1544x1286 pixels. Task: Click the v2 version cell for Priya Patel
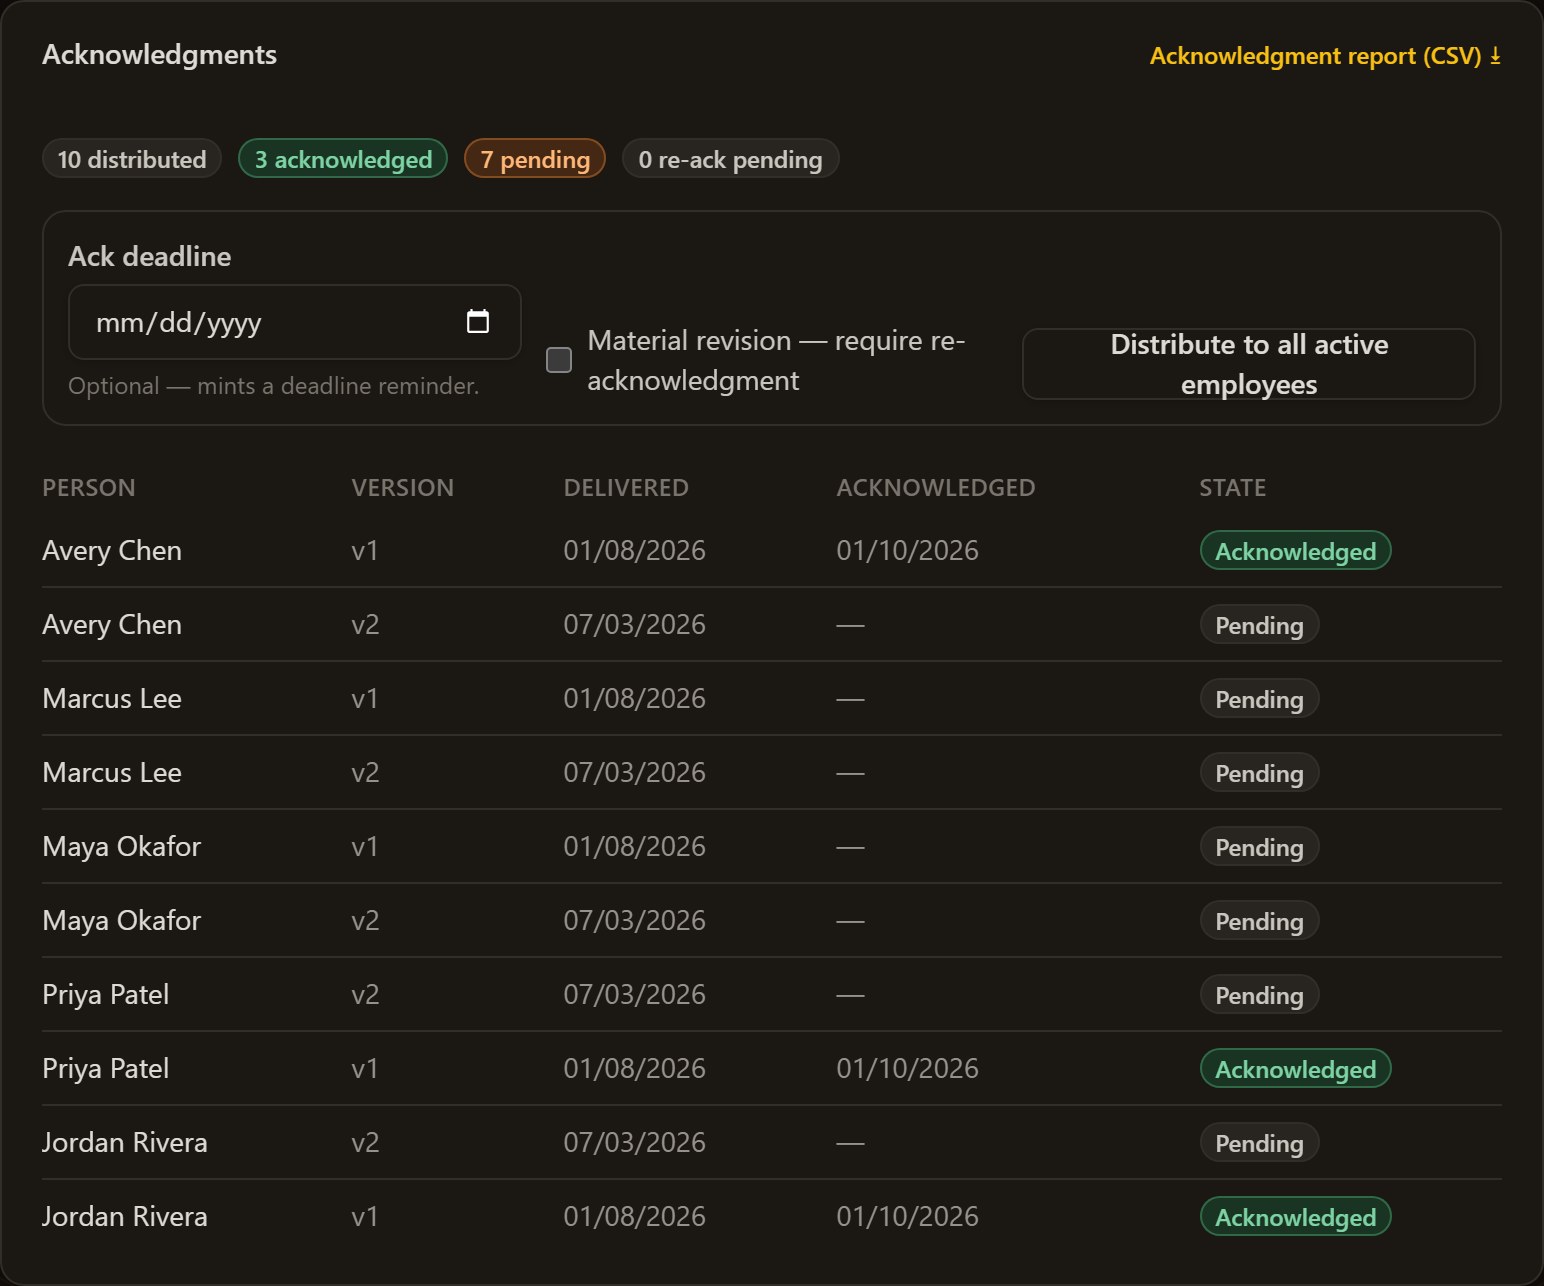365,995
